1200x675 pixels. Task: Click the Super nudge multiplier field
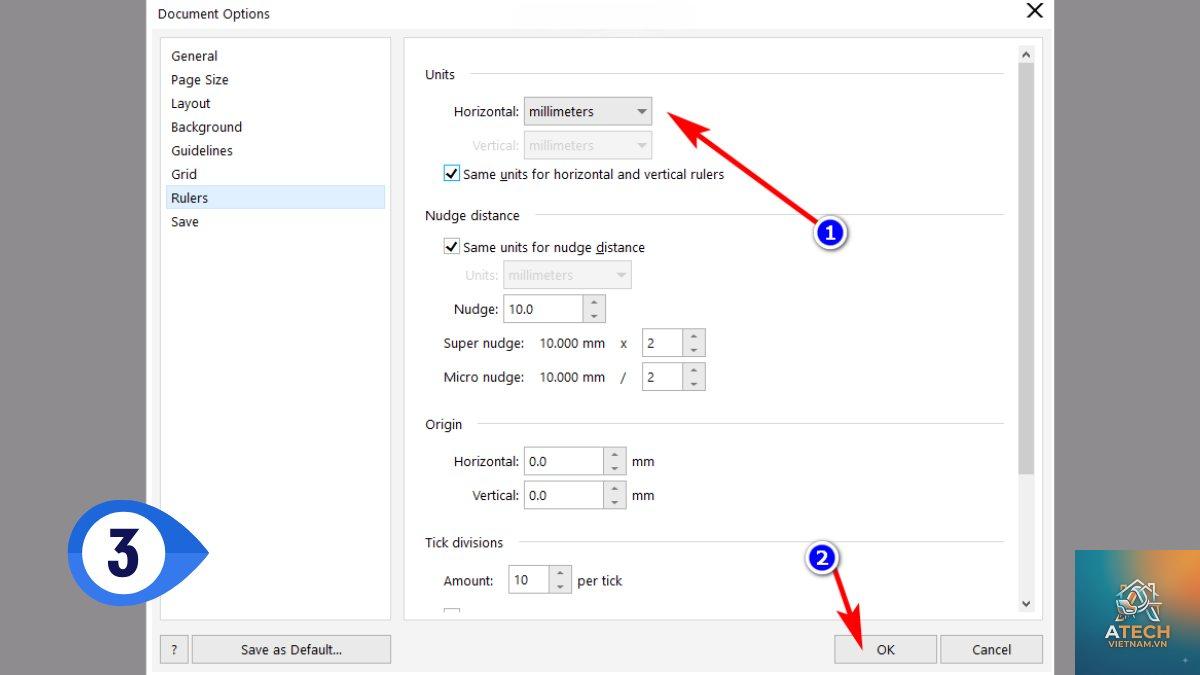662,343
